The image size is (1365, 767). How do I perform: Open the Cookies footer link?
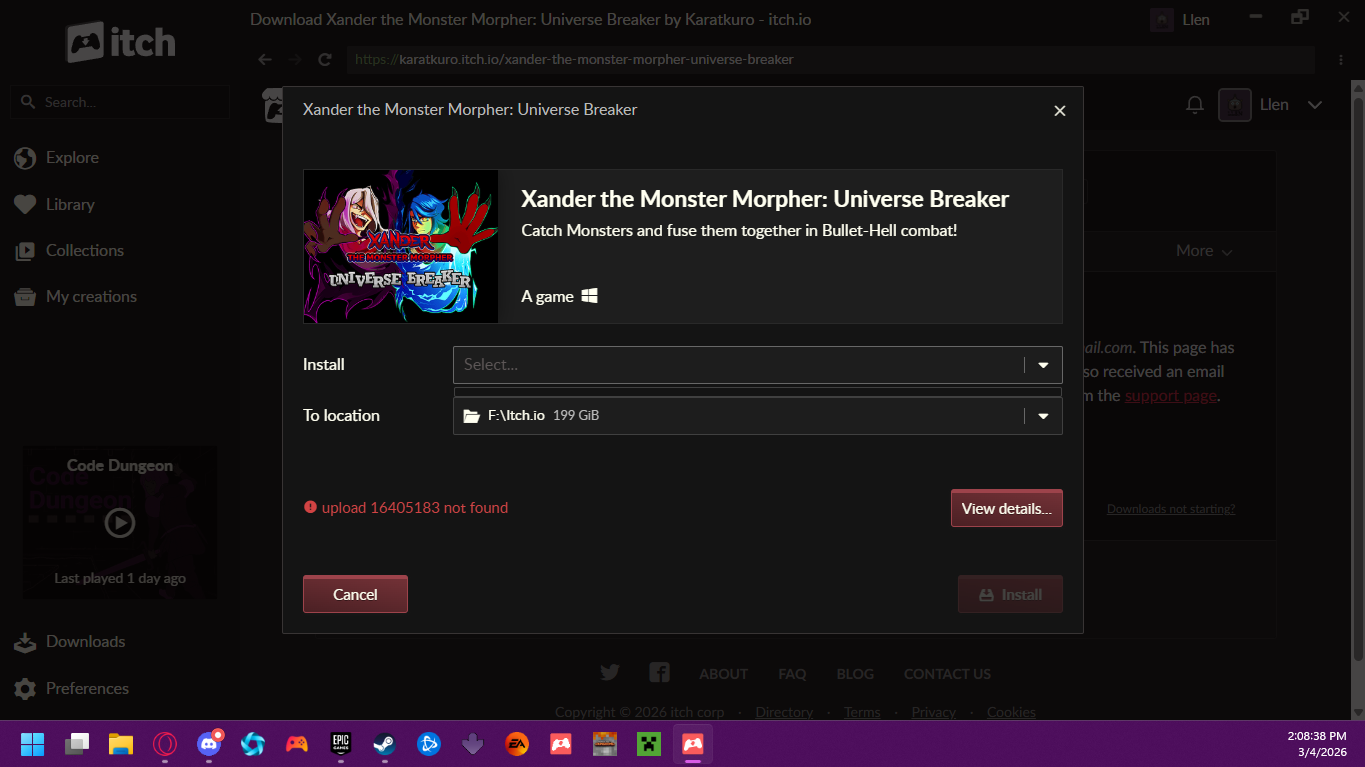coord(1011,712)
